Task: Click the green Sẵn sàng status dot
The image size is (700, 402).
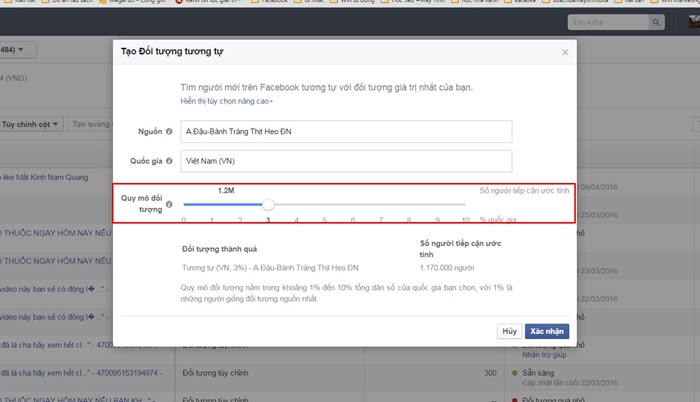Action: [512, 372]
